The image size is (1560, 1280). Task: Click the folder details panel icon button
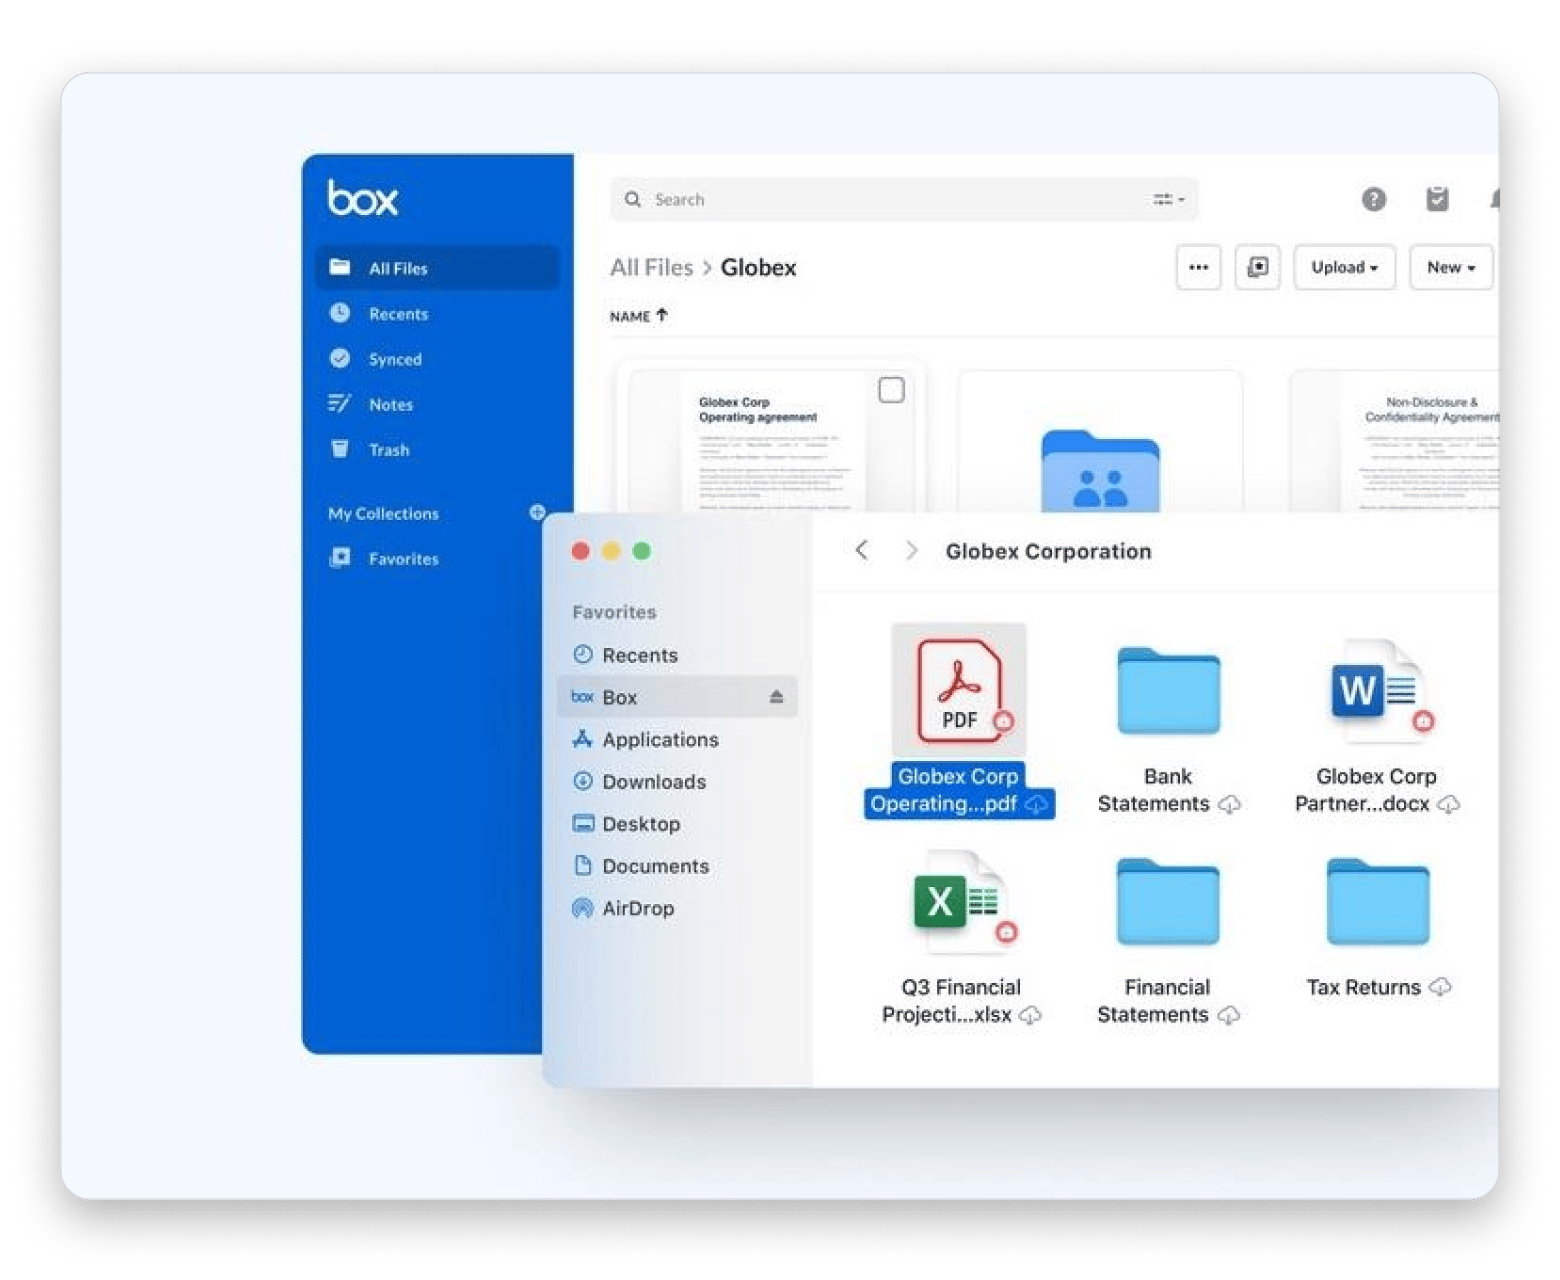pyautogui.click(x=1258, y=267)
